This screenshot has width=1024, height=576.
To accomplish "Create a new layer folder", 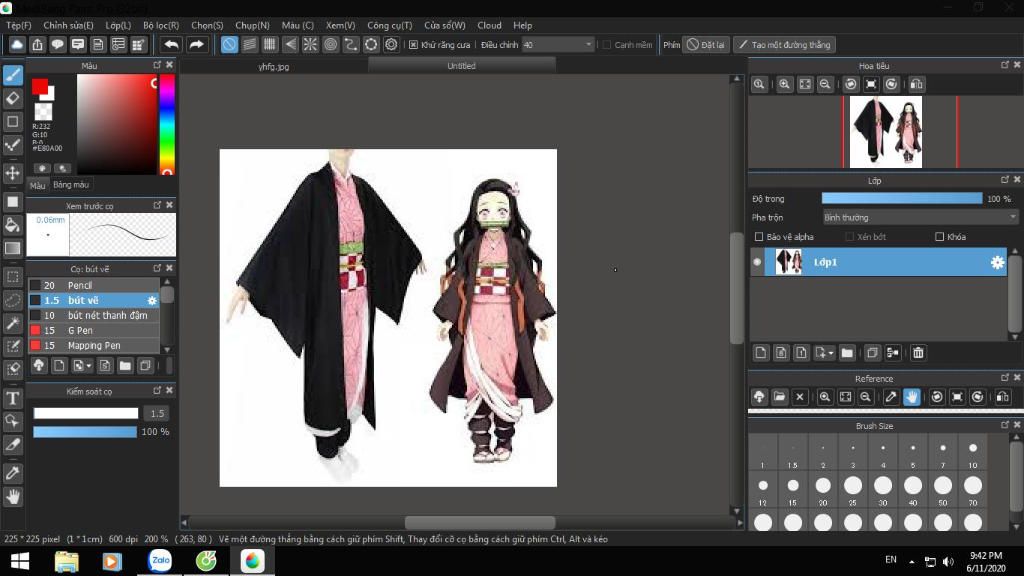I will click(847, 353).
